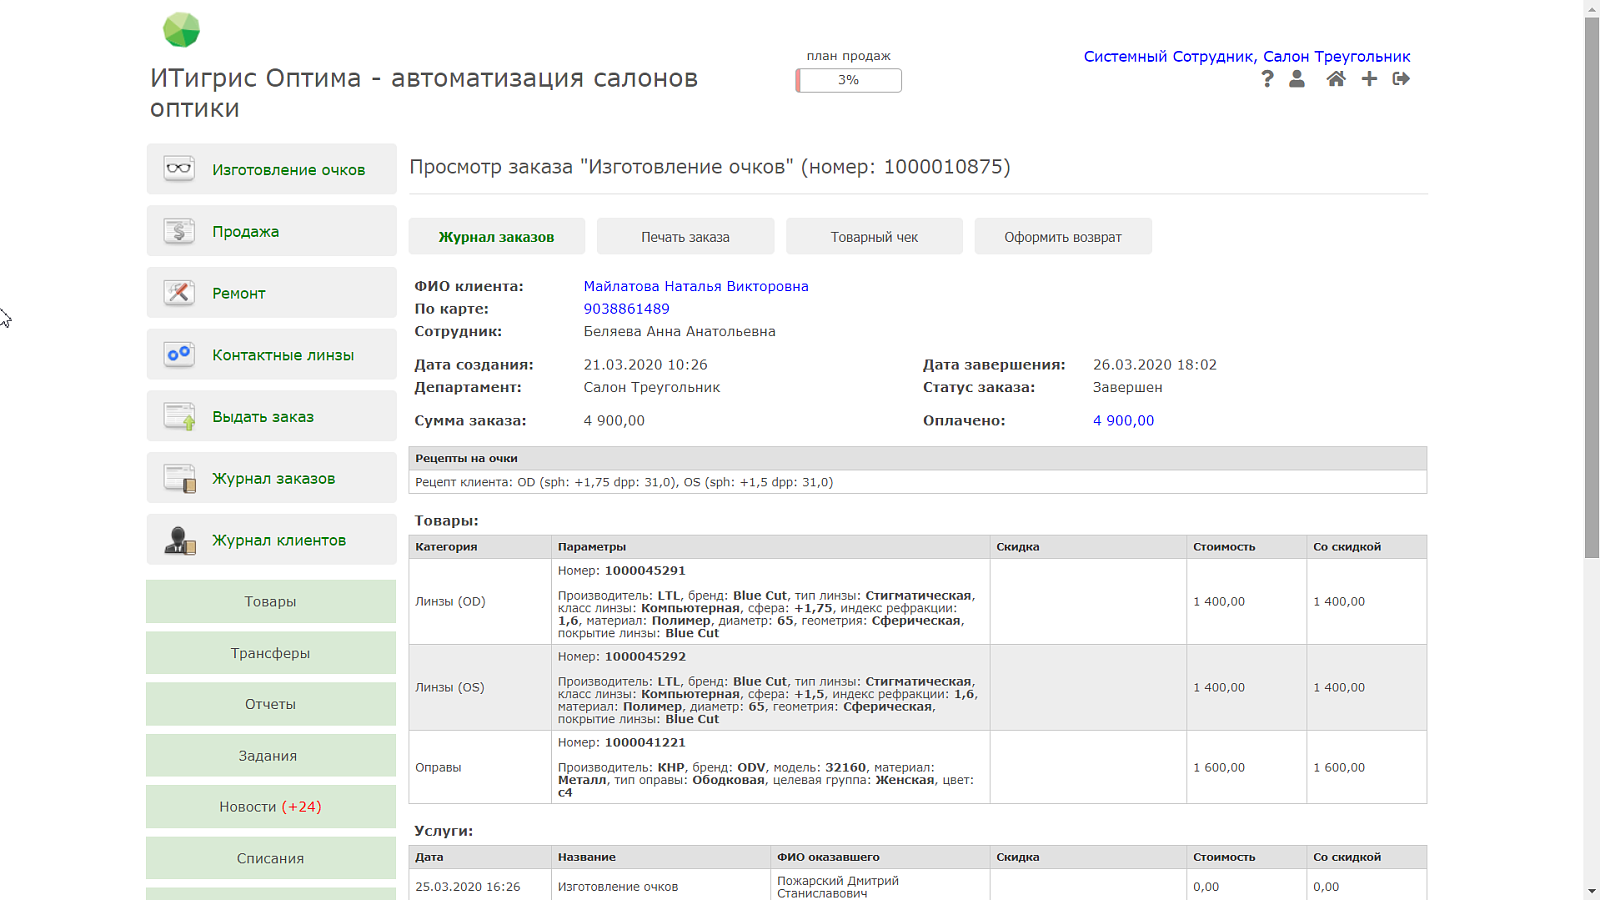The image size is (1600, 900).
Task: Open Журнал заказов in sidebar
Action: (272, 478)
